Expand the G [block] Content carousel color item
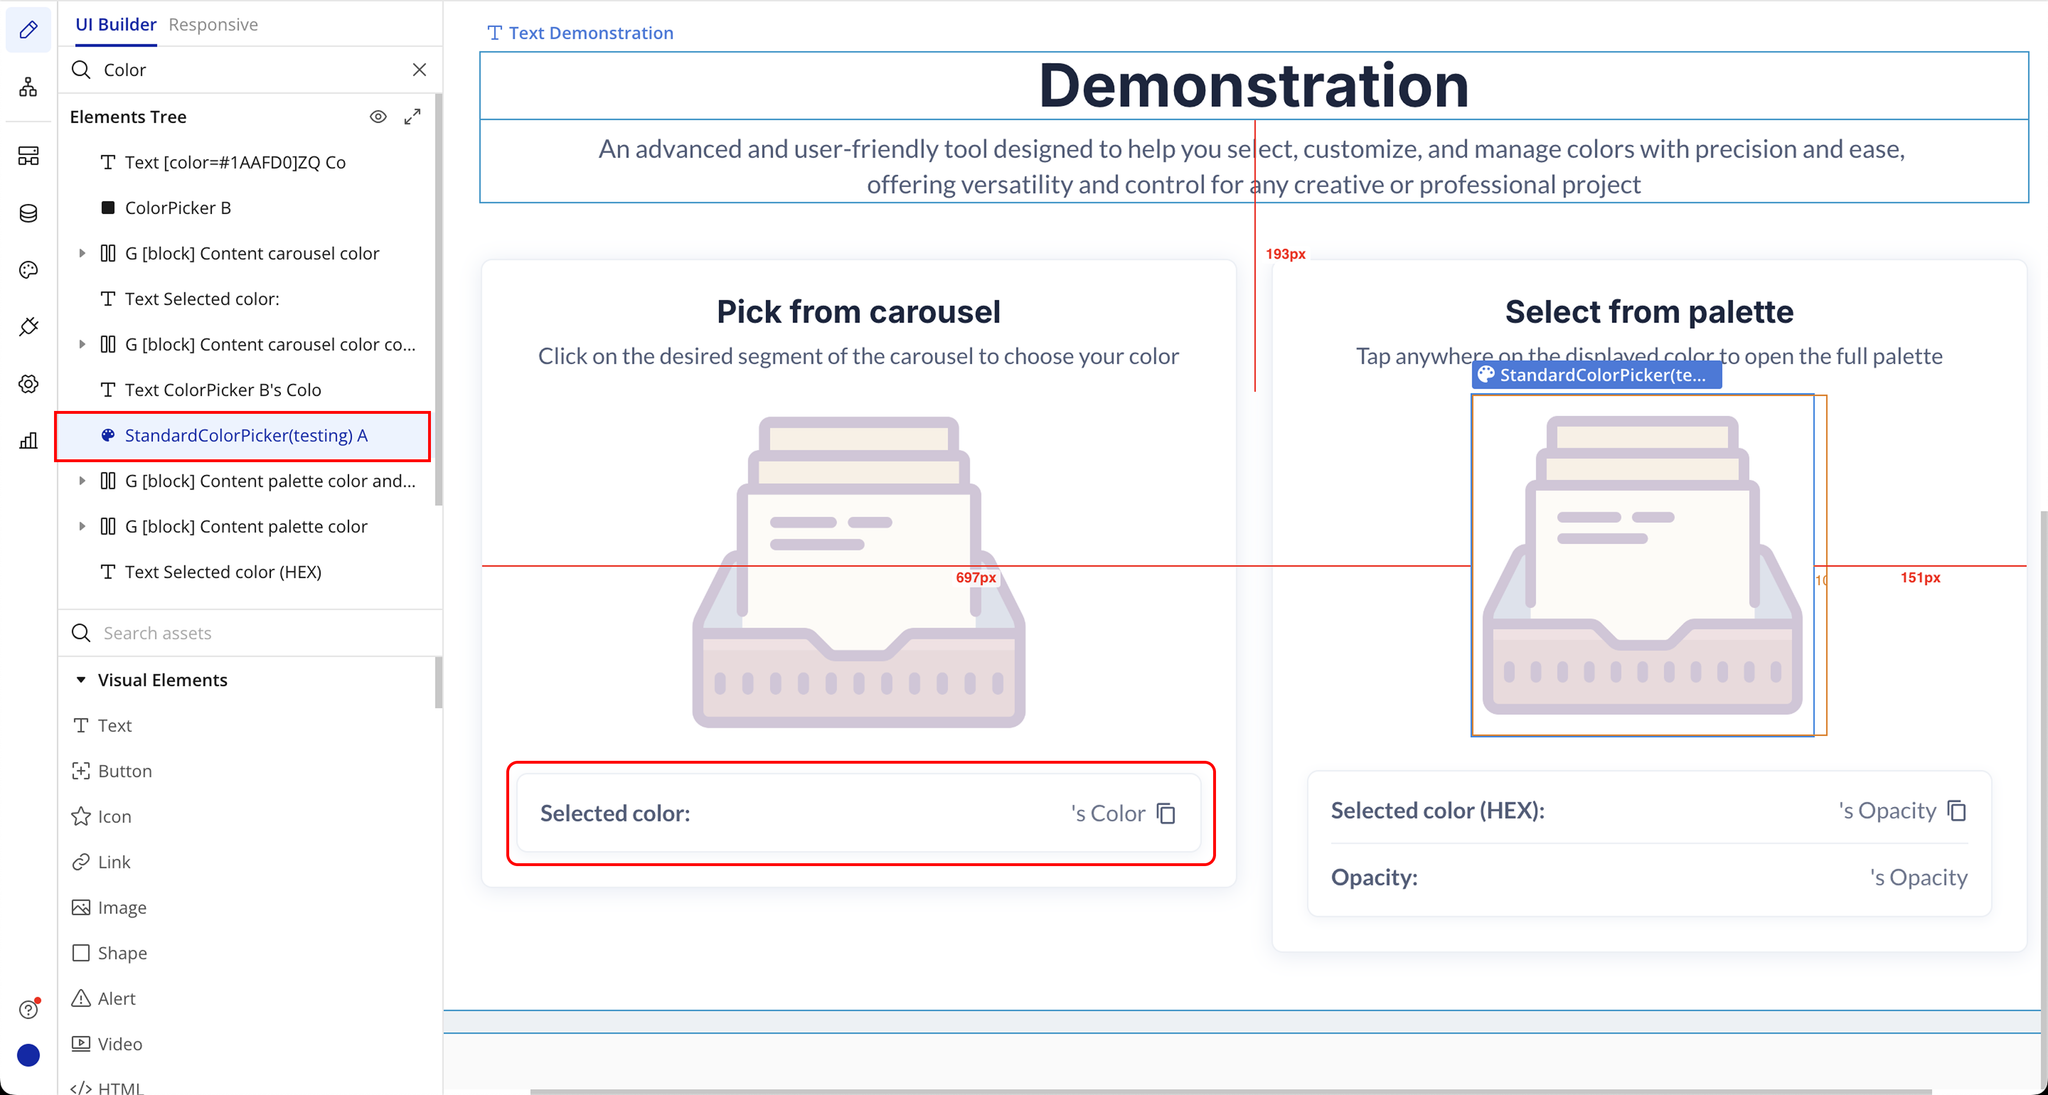 pyautogui.click(x=82, y=253)
